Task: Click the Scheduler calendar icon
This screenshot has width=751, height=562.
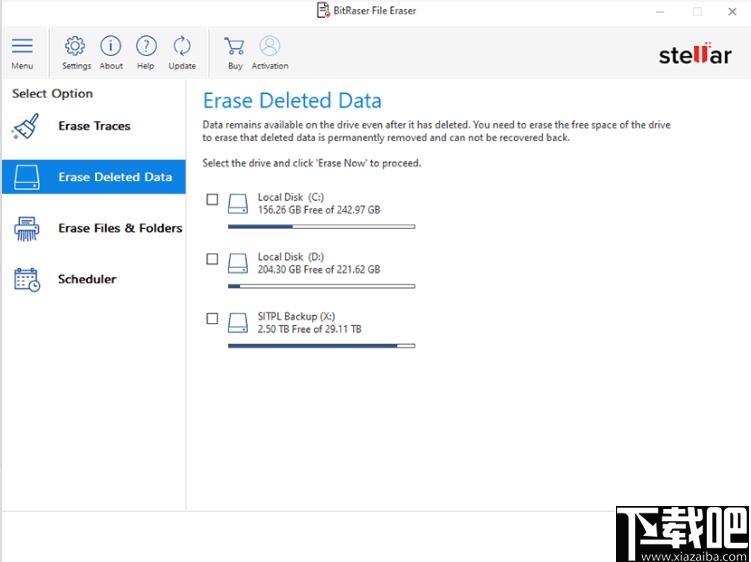Action: (x=27, y=279)
